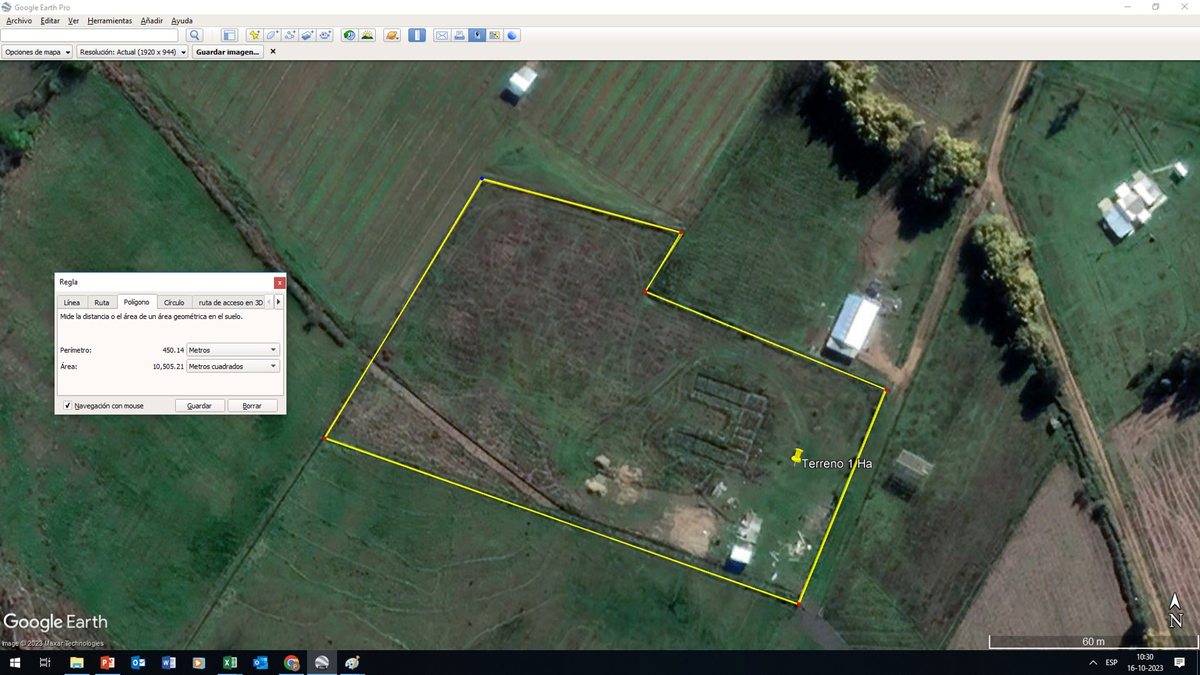The image size is (1200, 675).
Task: Click the Record a Tour icon
Action: [325, 35]
